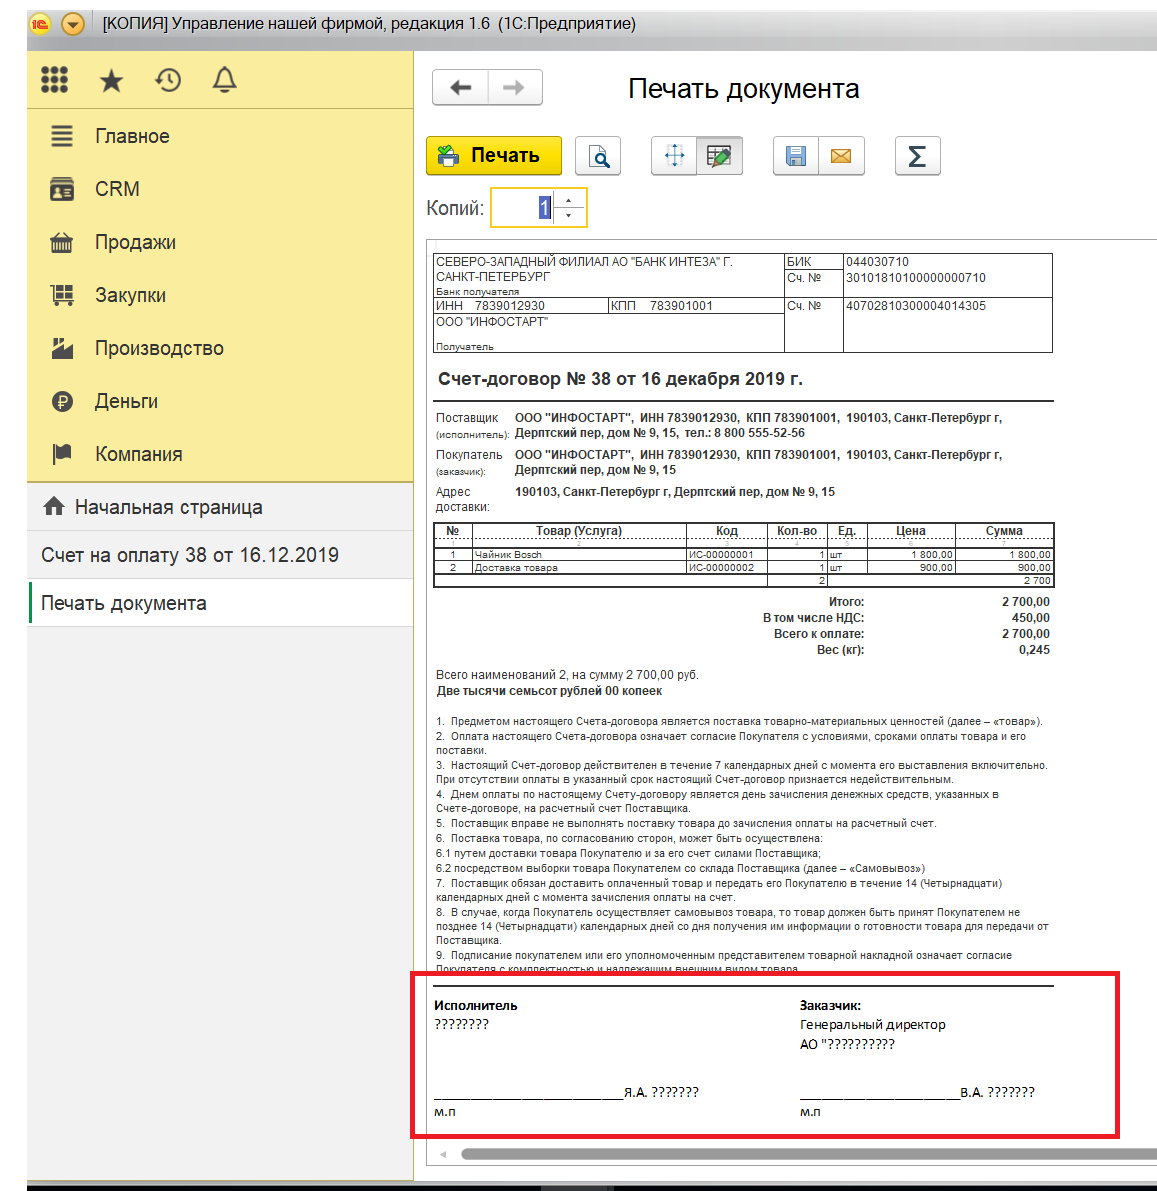The image size is (1157, 1191).
Task: Click the Деньги ruble coin icon
Action: pos(62,401)
